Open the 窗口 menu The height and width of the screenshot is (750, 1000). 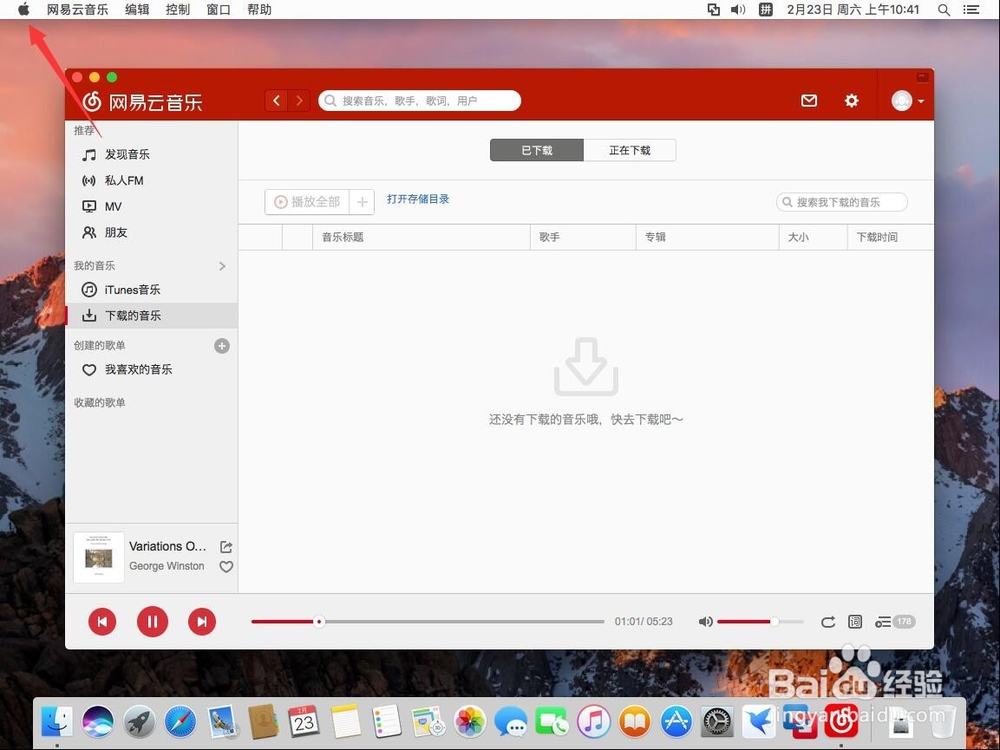219,10
